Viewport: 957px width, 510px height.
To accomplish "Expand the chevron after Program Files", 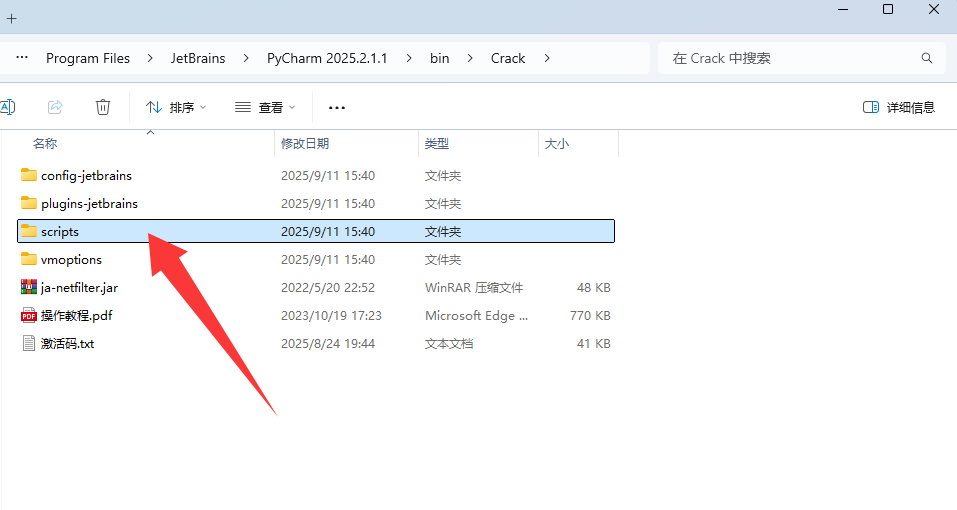I will click(150, 58).
